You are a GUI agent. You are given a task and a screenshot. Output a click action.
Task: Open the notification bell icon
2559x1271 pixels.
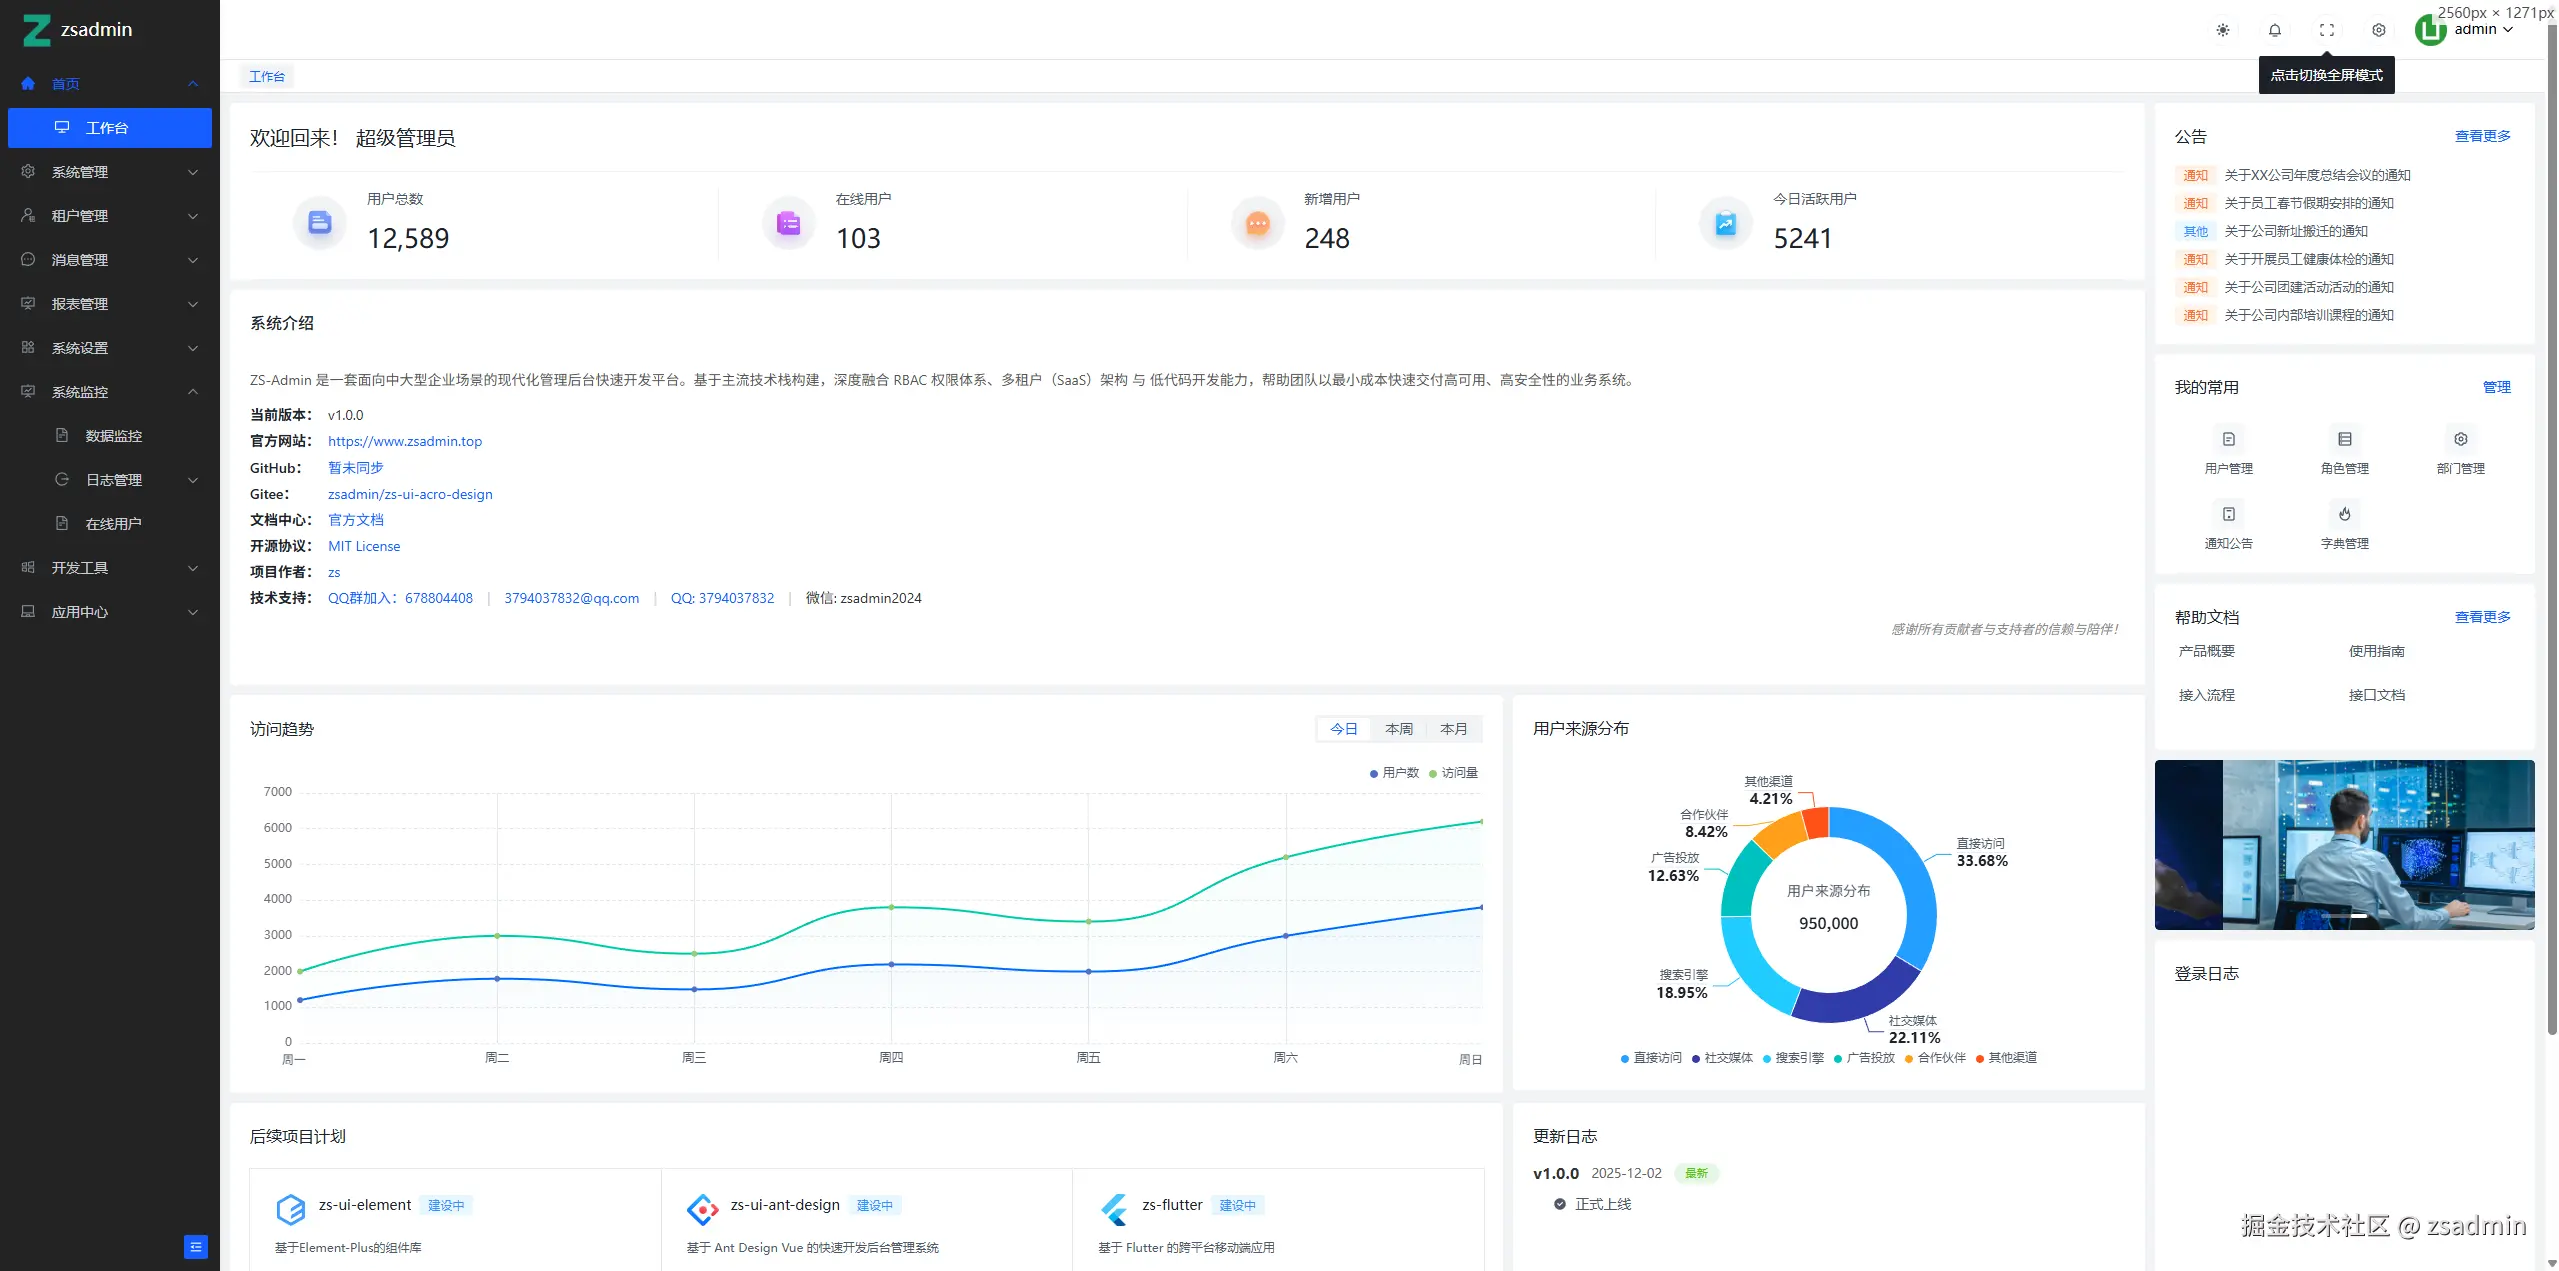point(2274,30)
